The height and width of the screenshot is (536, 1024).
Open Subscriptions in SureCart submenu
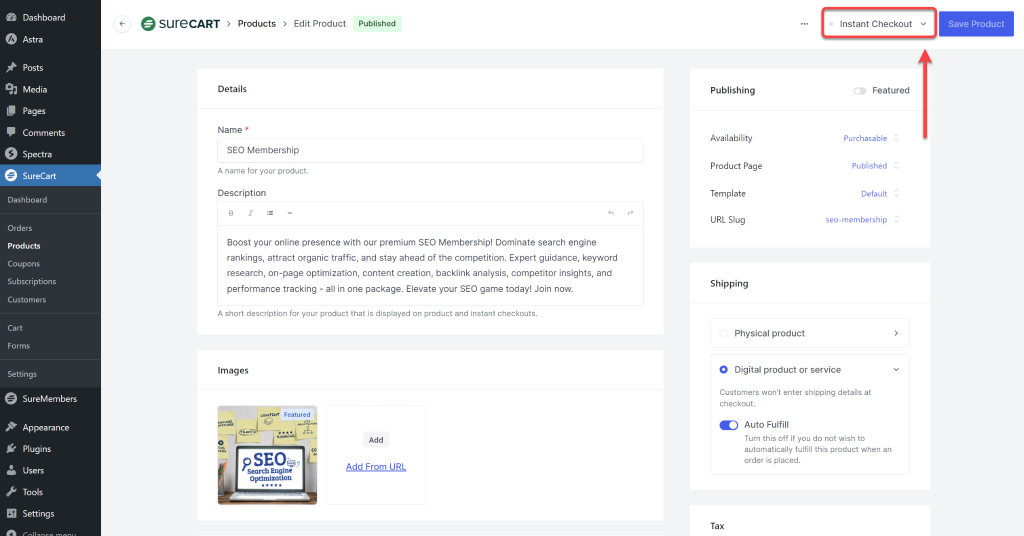(32, 281)
